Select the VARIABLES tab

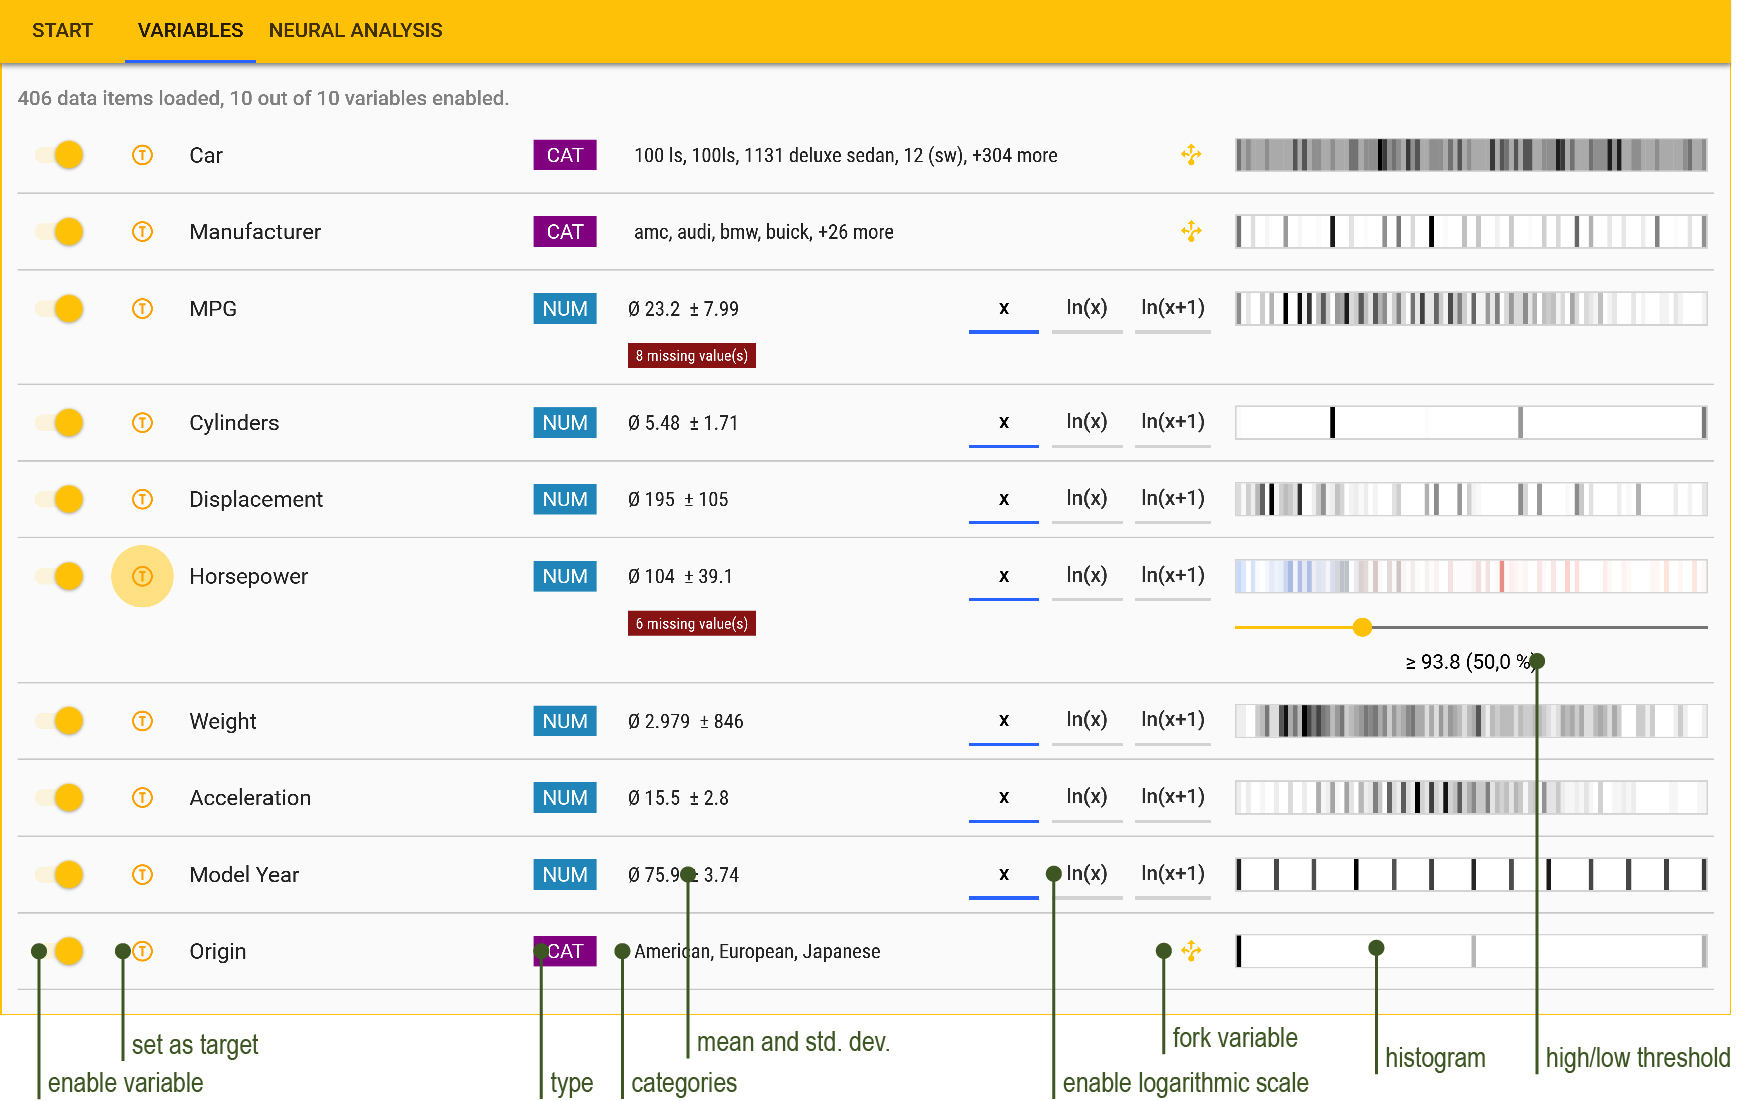click(x=190, y=30)
